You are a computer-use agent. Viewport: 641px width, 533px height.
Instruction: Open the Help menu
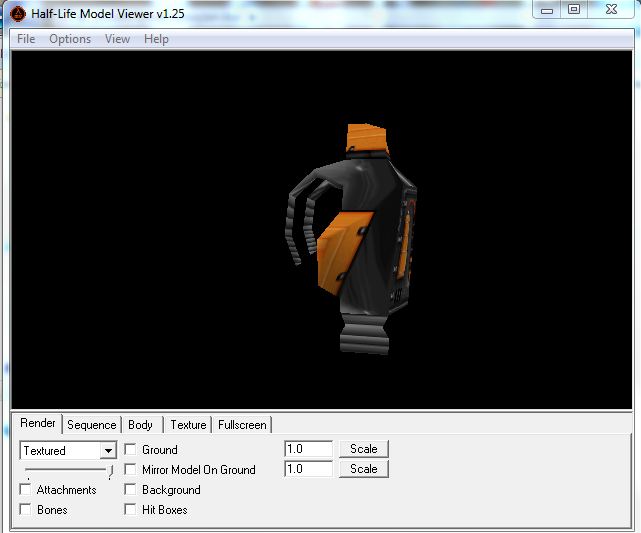click(156, 39)
